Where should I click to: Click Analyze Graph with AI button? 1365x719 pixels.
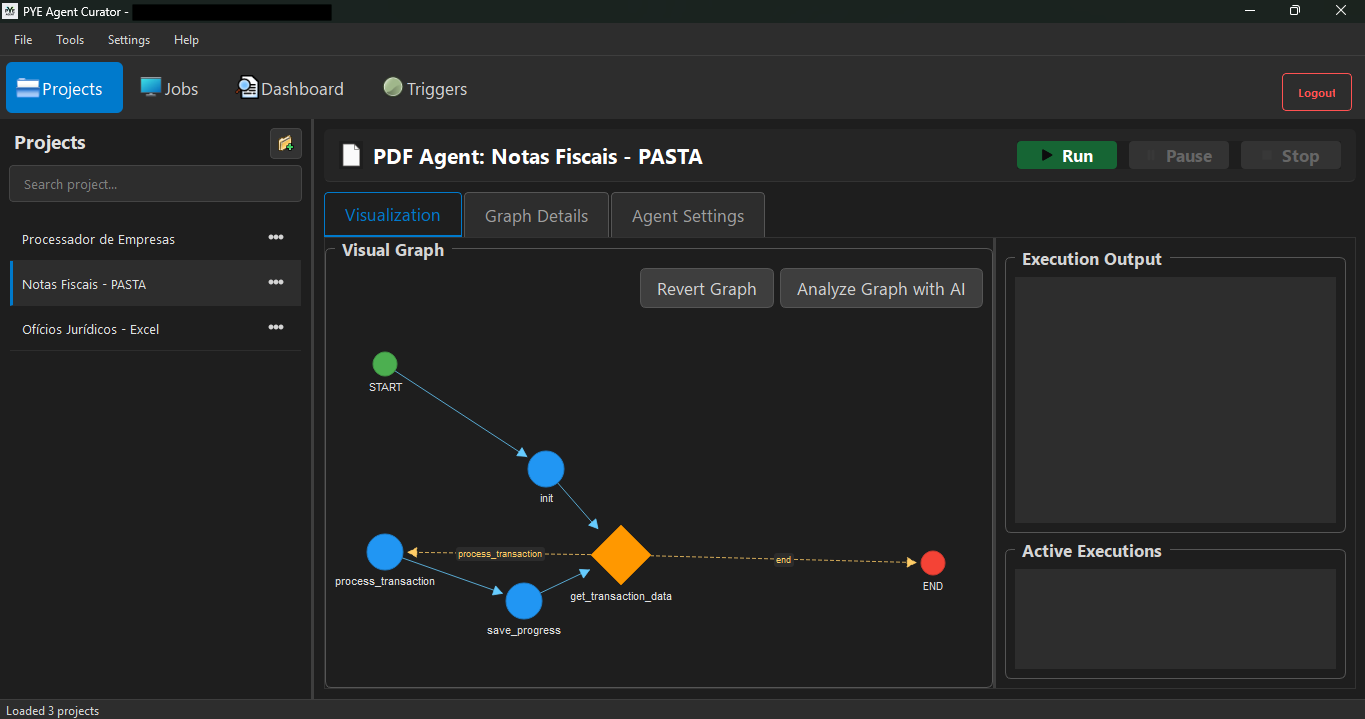(x=880, y=289)
